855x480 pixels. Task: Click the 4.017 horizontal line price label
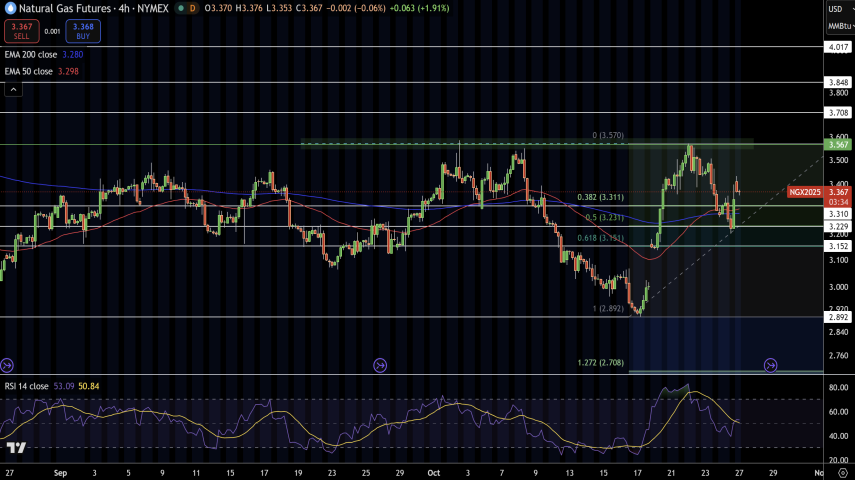pyautogui.click(x=837, y=47)
